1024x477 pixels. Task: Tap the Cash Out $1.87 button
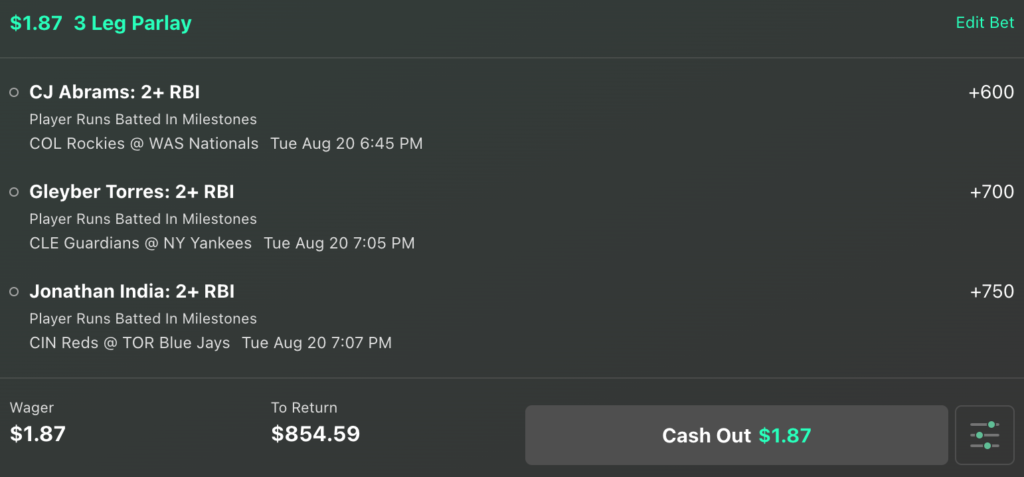click(x=737, y=435)
